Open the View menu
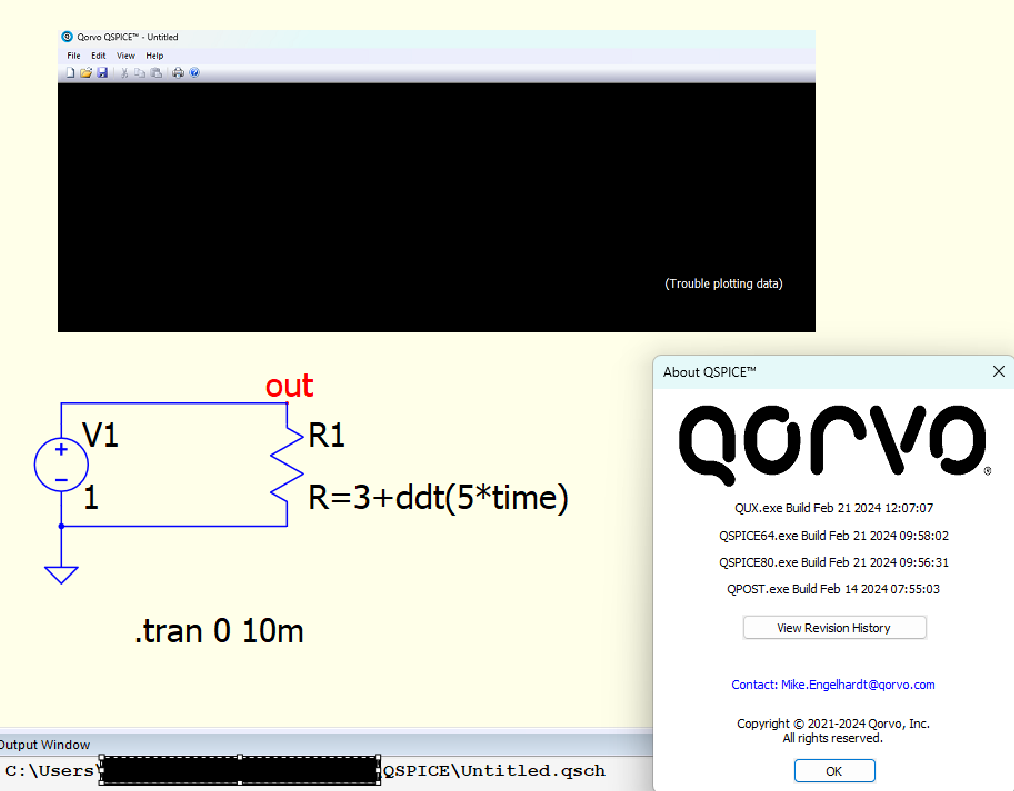1014x791 pixels. click(x=125, y=56)
